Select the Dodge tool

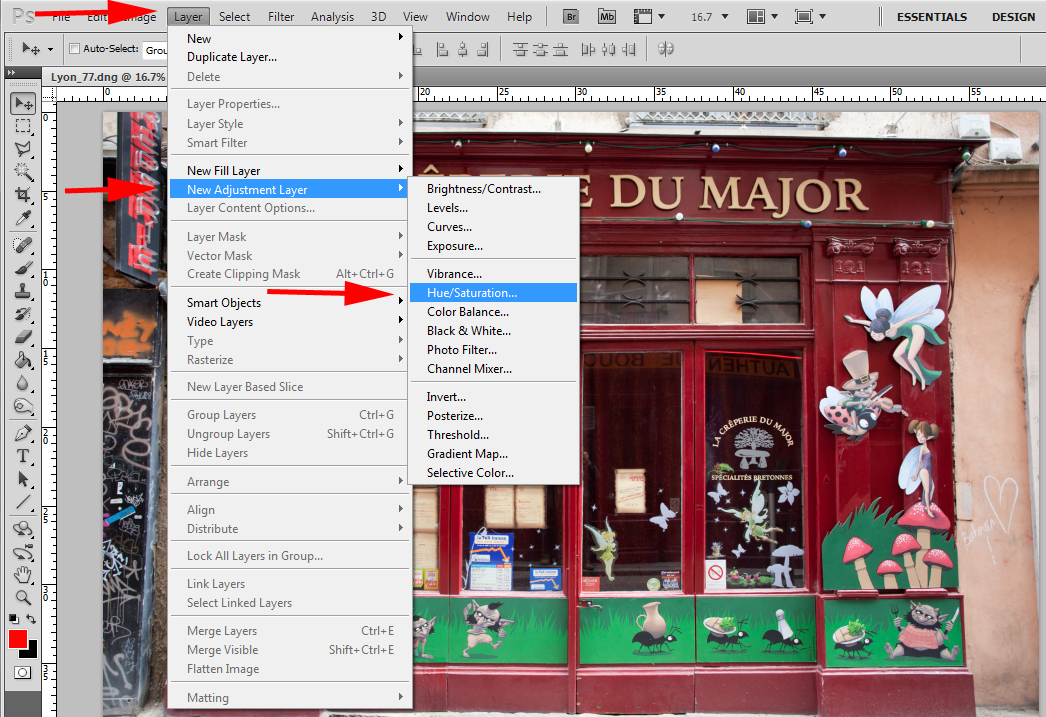[x=23, y=406]
